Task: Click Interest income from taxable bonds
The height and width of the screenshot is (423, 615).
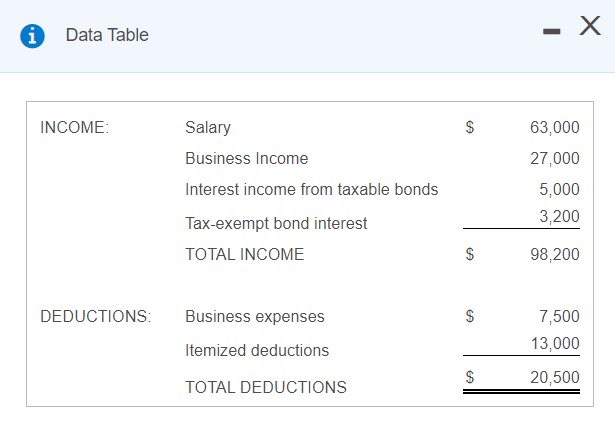Action: 311,190
